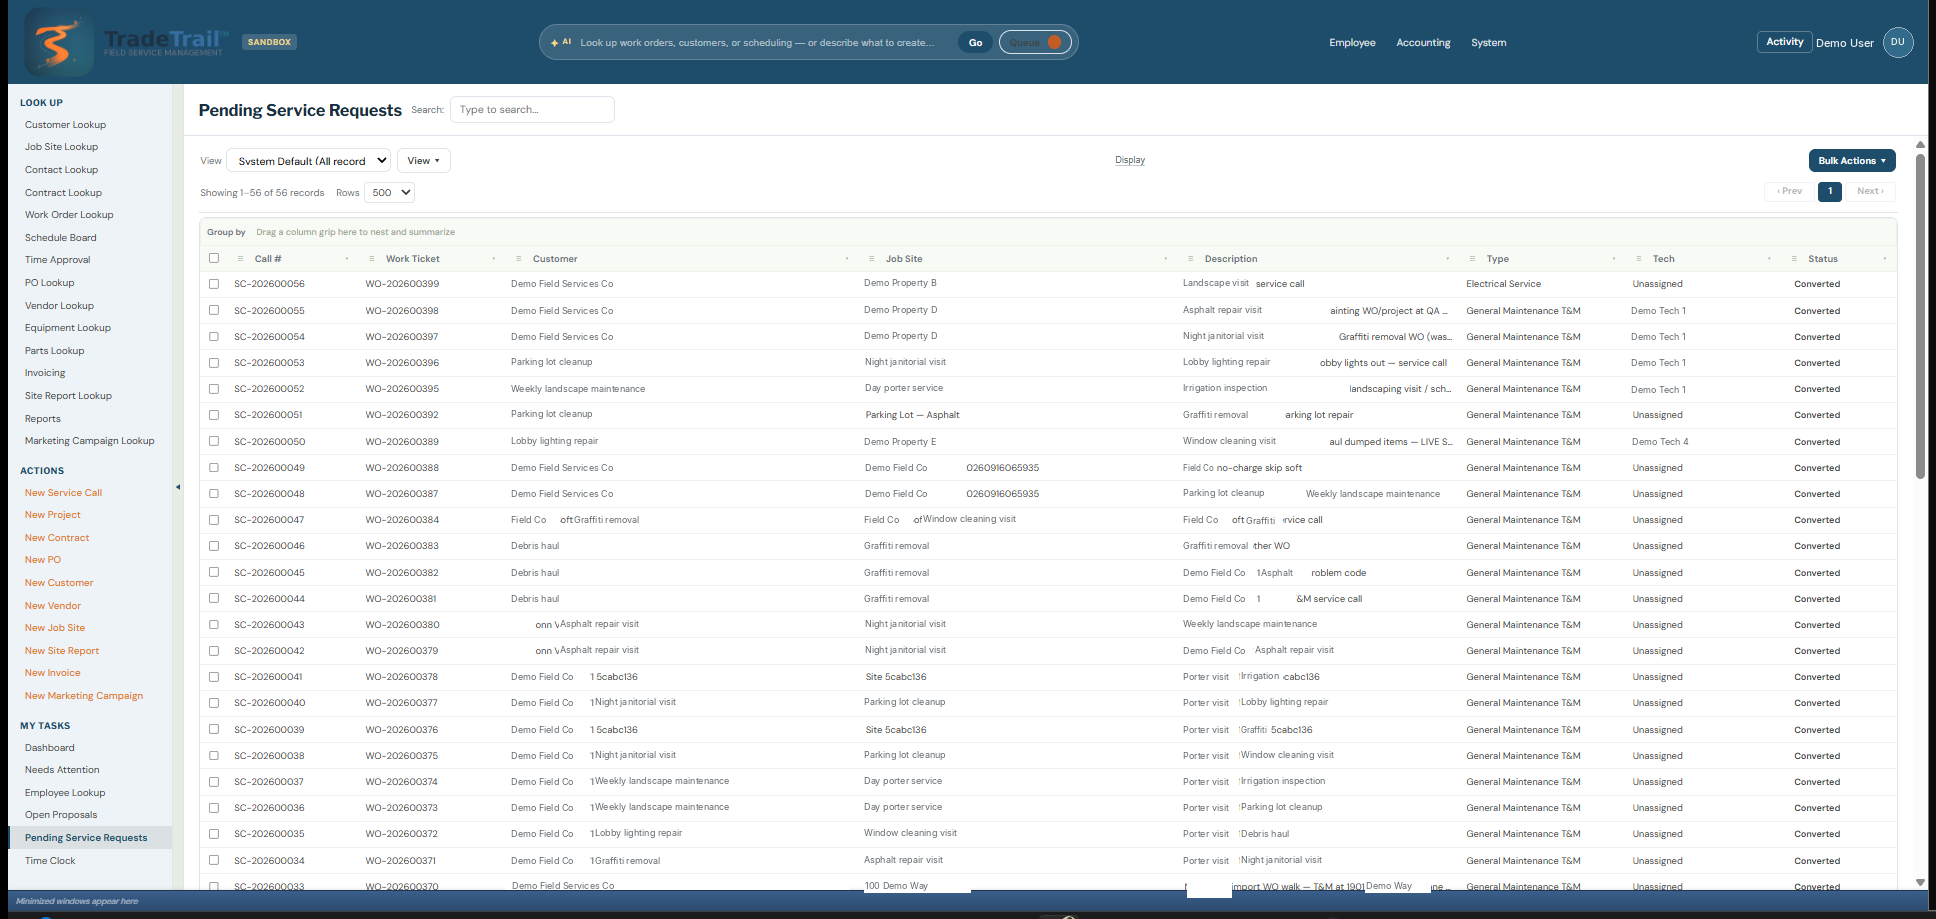Grab the Job Site column grip icon
The height and width of the screenshot is (919, 1936).
pos(872,259)
